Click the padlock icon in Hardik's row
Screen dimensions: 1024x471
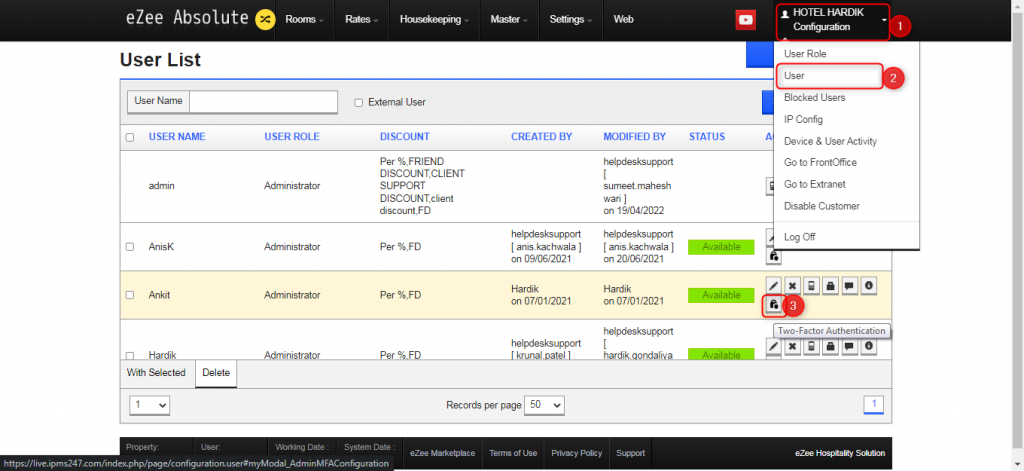pos(830,346)
